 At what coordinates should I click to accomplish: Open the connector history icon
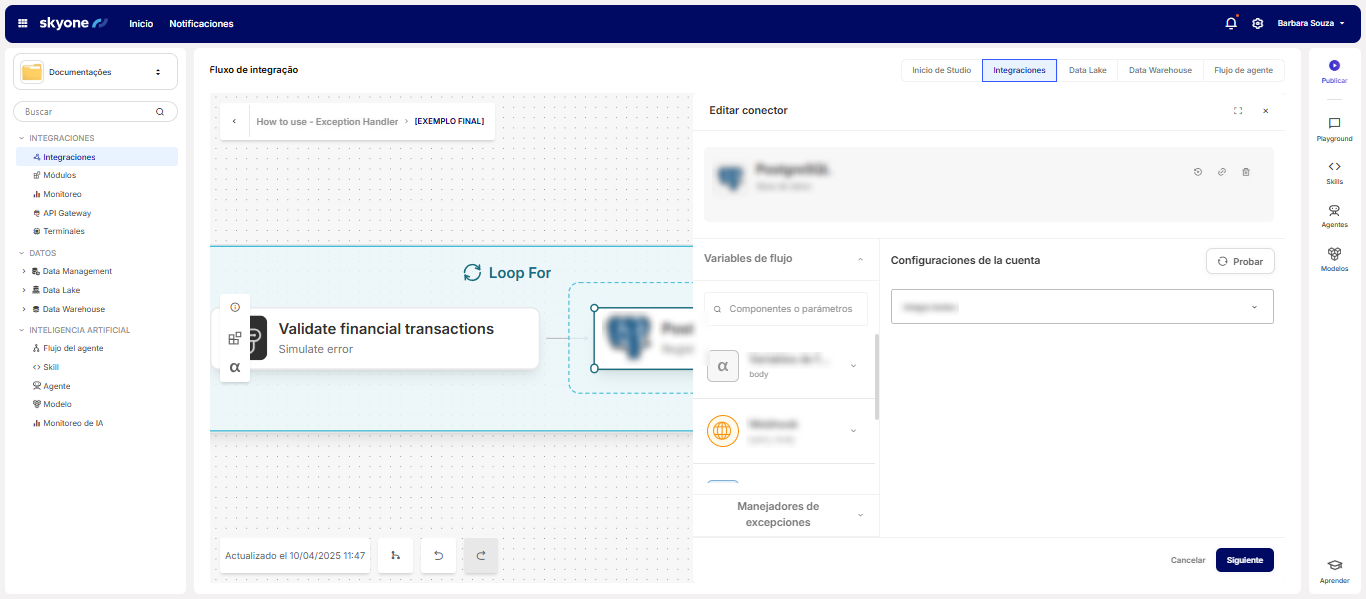tap(1198, 172)
